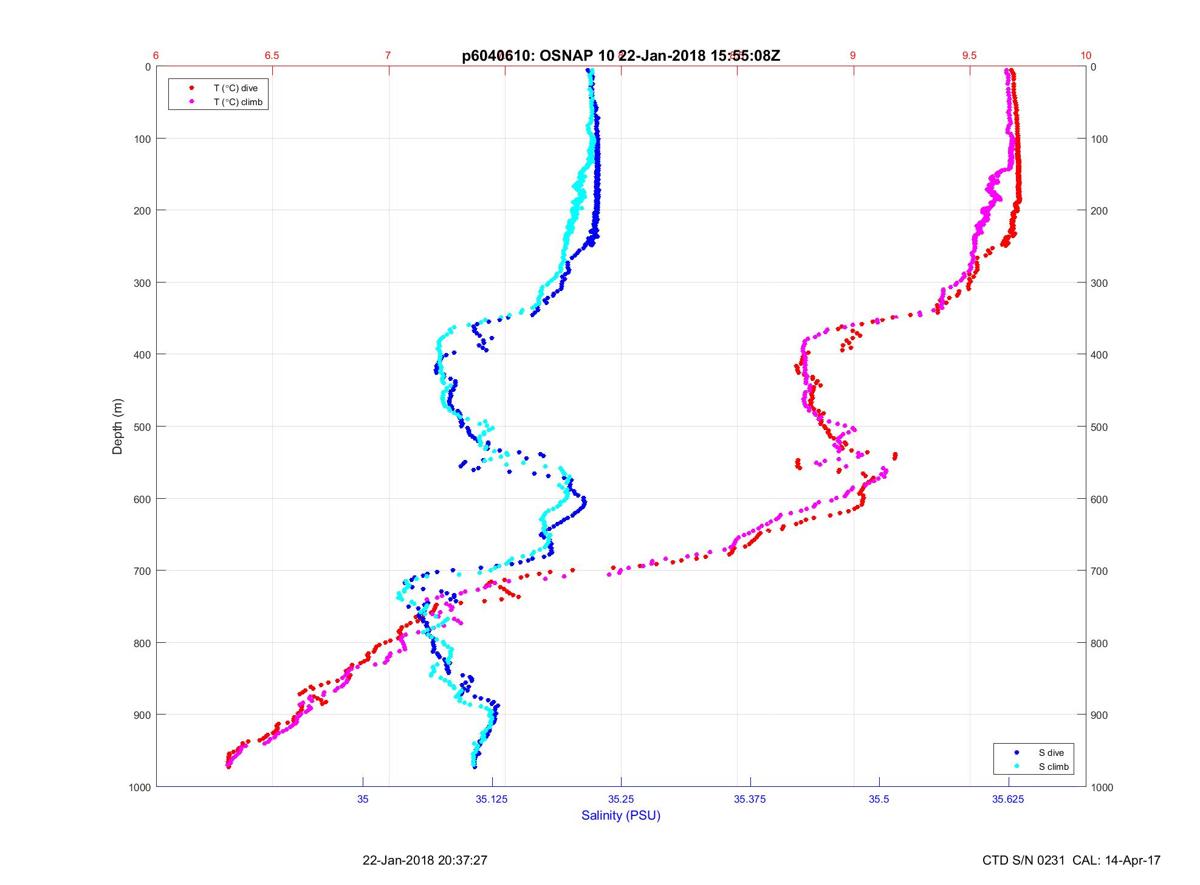The image size is (1200, 885).
Task: Click the plot title 'p6040610: OSNAP 10'
Action: point(539,55)
